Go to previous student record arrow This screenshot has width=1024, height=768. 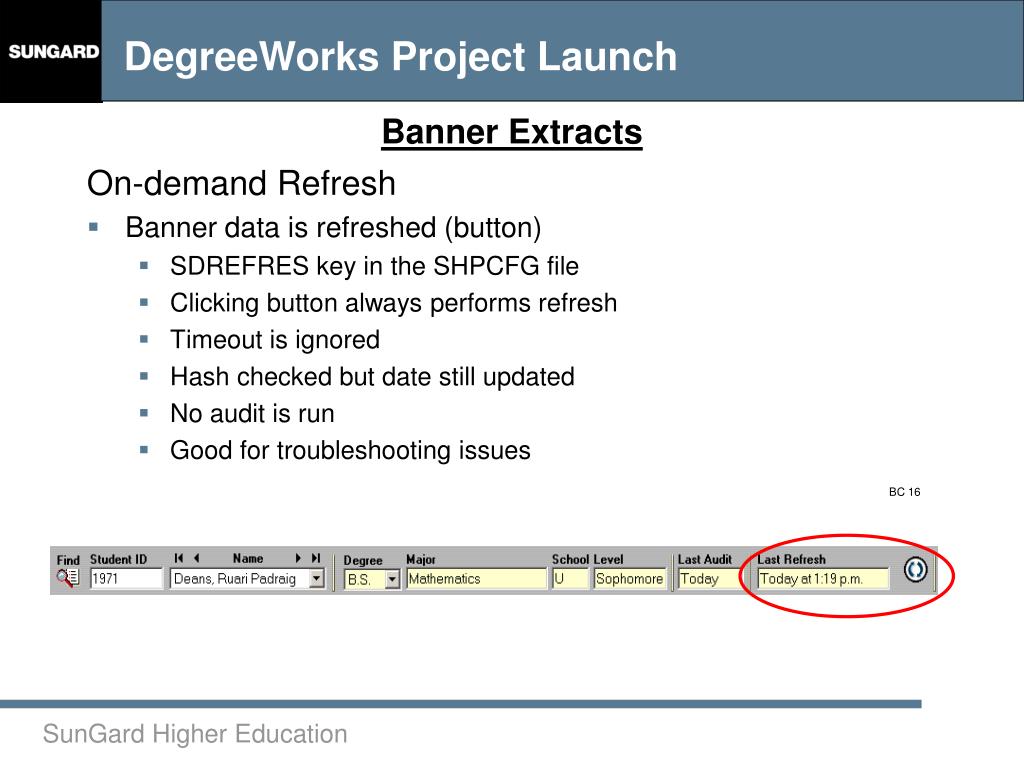point(196,558)
